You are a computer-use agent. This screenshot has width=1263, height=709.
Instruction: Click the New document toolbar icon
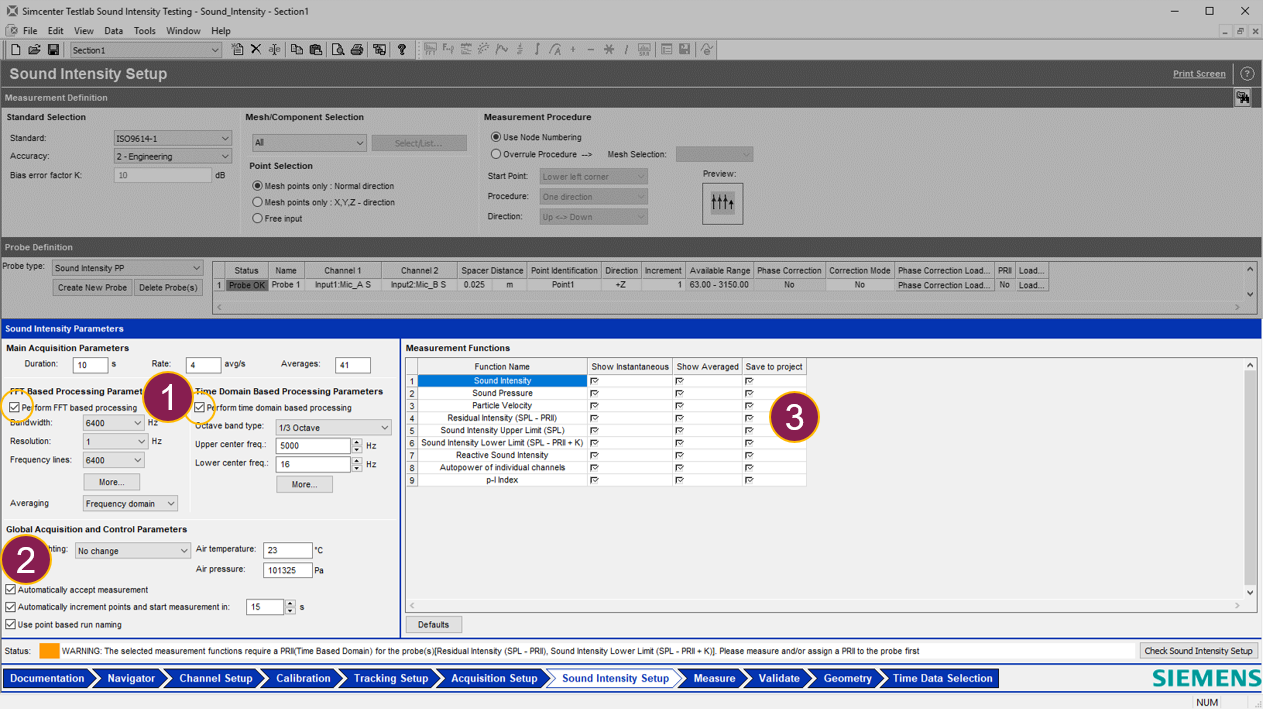pos(16,50)
